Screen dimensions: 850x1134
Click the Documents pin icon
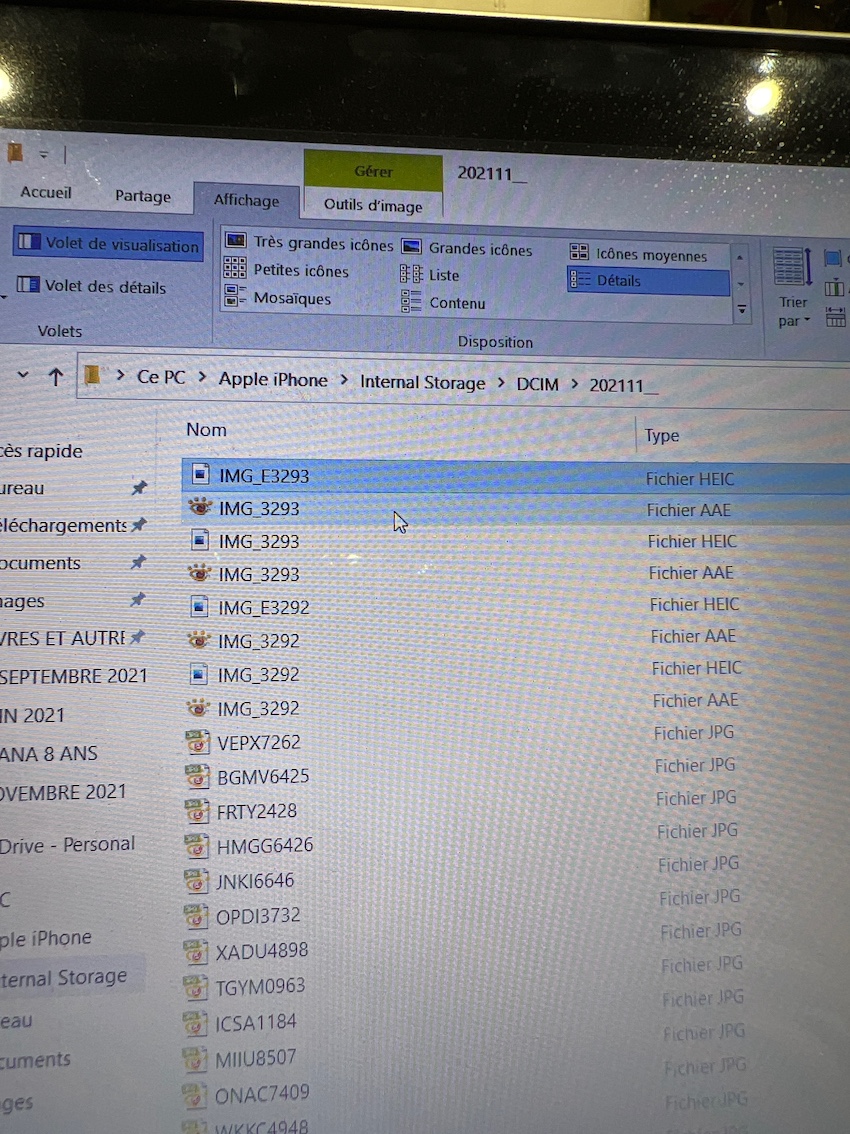click(138, 562)
